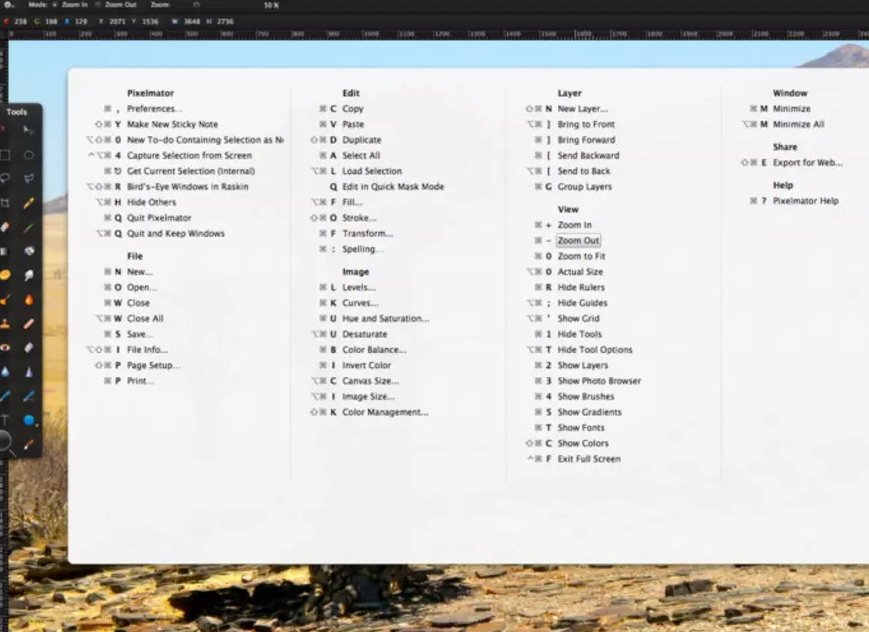Image resolution: width=869 pixels, height=632 pixels.
Task: Select the Blur water-drop tool
Action: tap(5, 372)
